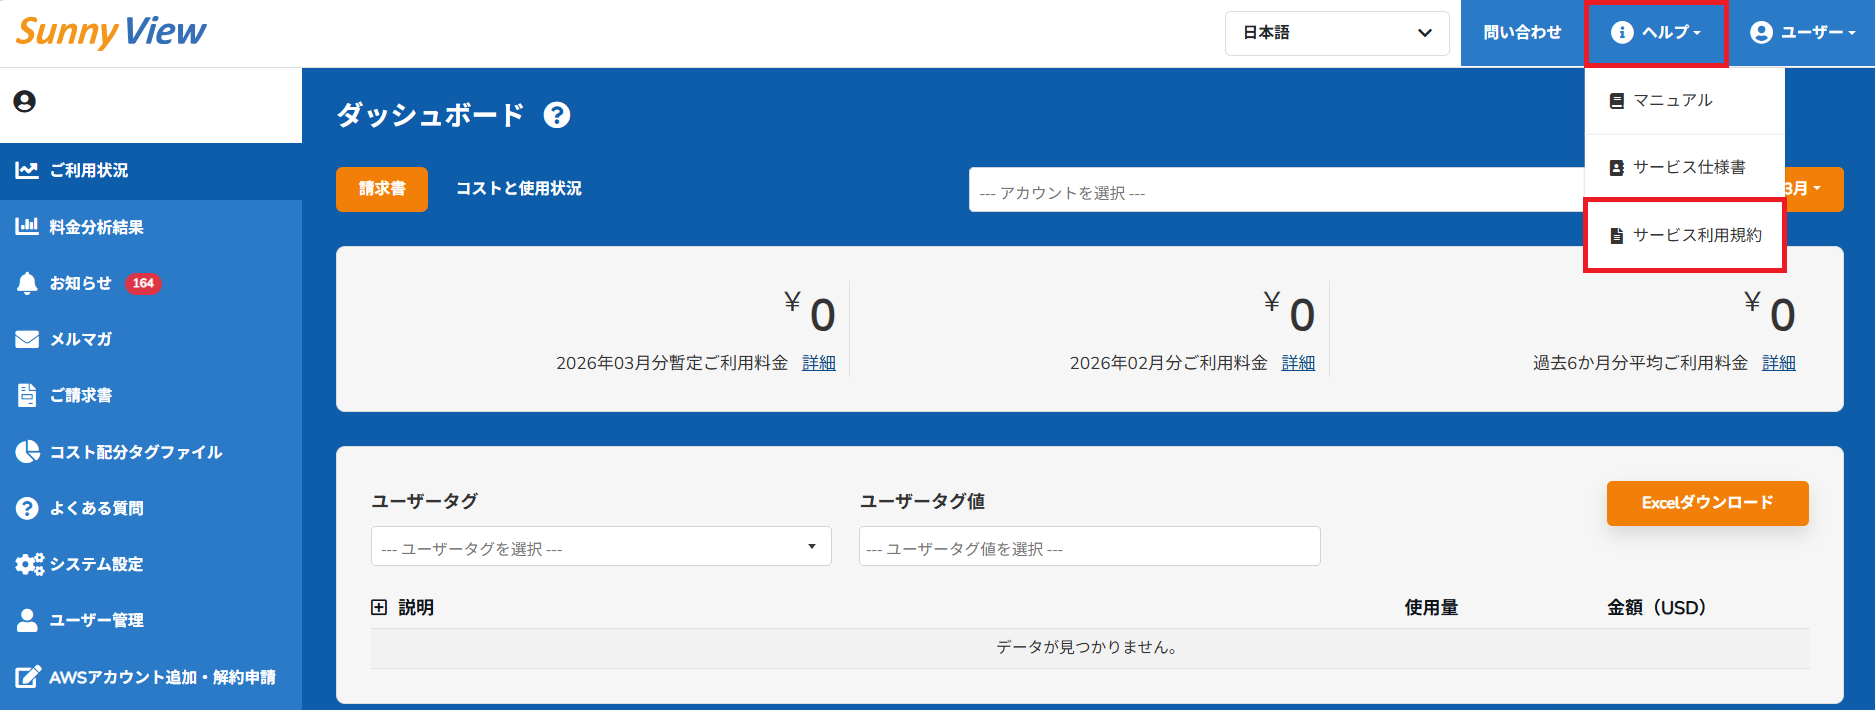This screenshot has height=710, width=1875.
Task: Click the dashboard help question mark icon
Action: tap(557, 116)
